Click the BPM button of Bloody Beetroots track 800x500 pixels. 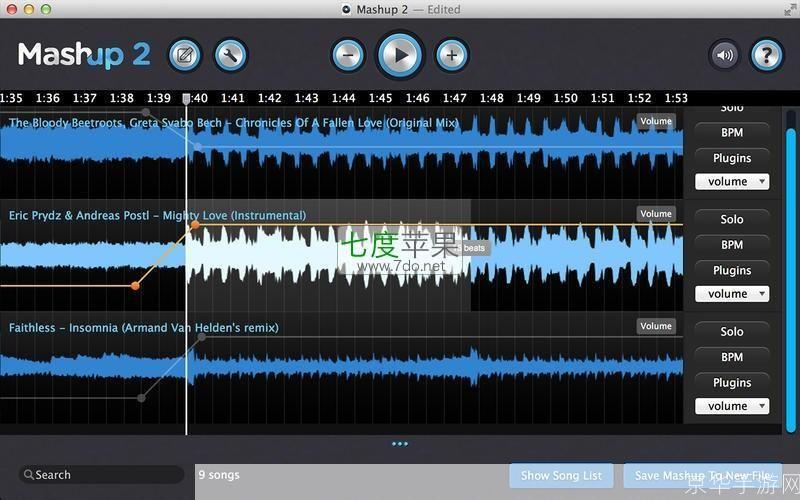click(732, 133)
